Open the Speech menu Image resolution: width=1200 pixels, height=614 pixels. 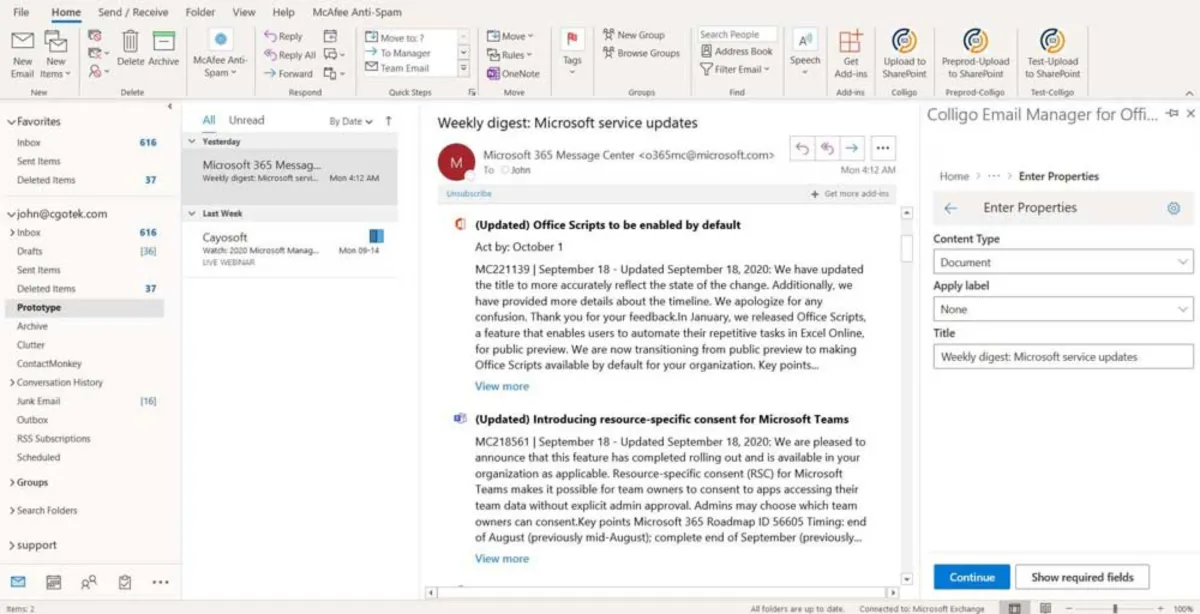805,49
